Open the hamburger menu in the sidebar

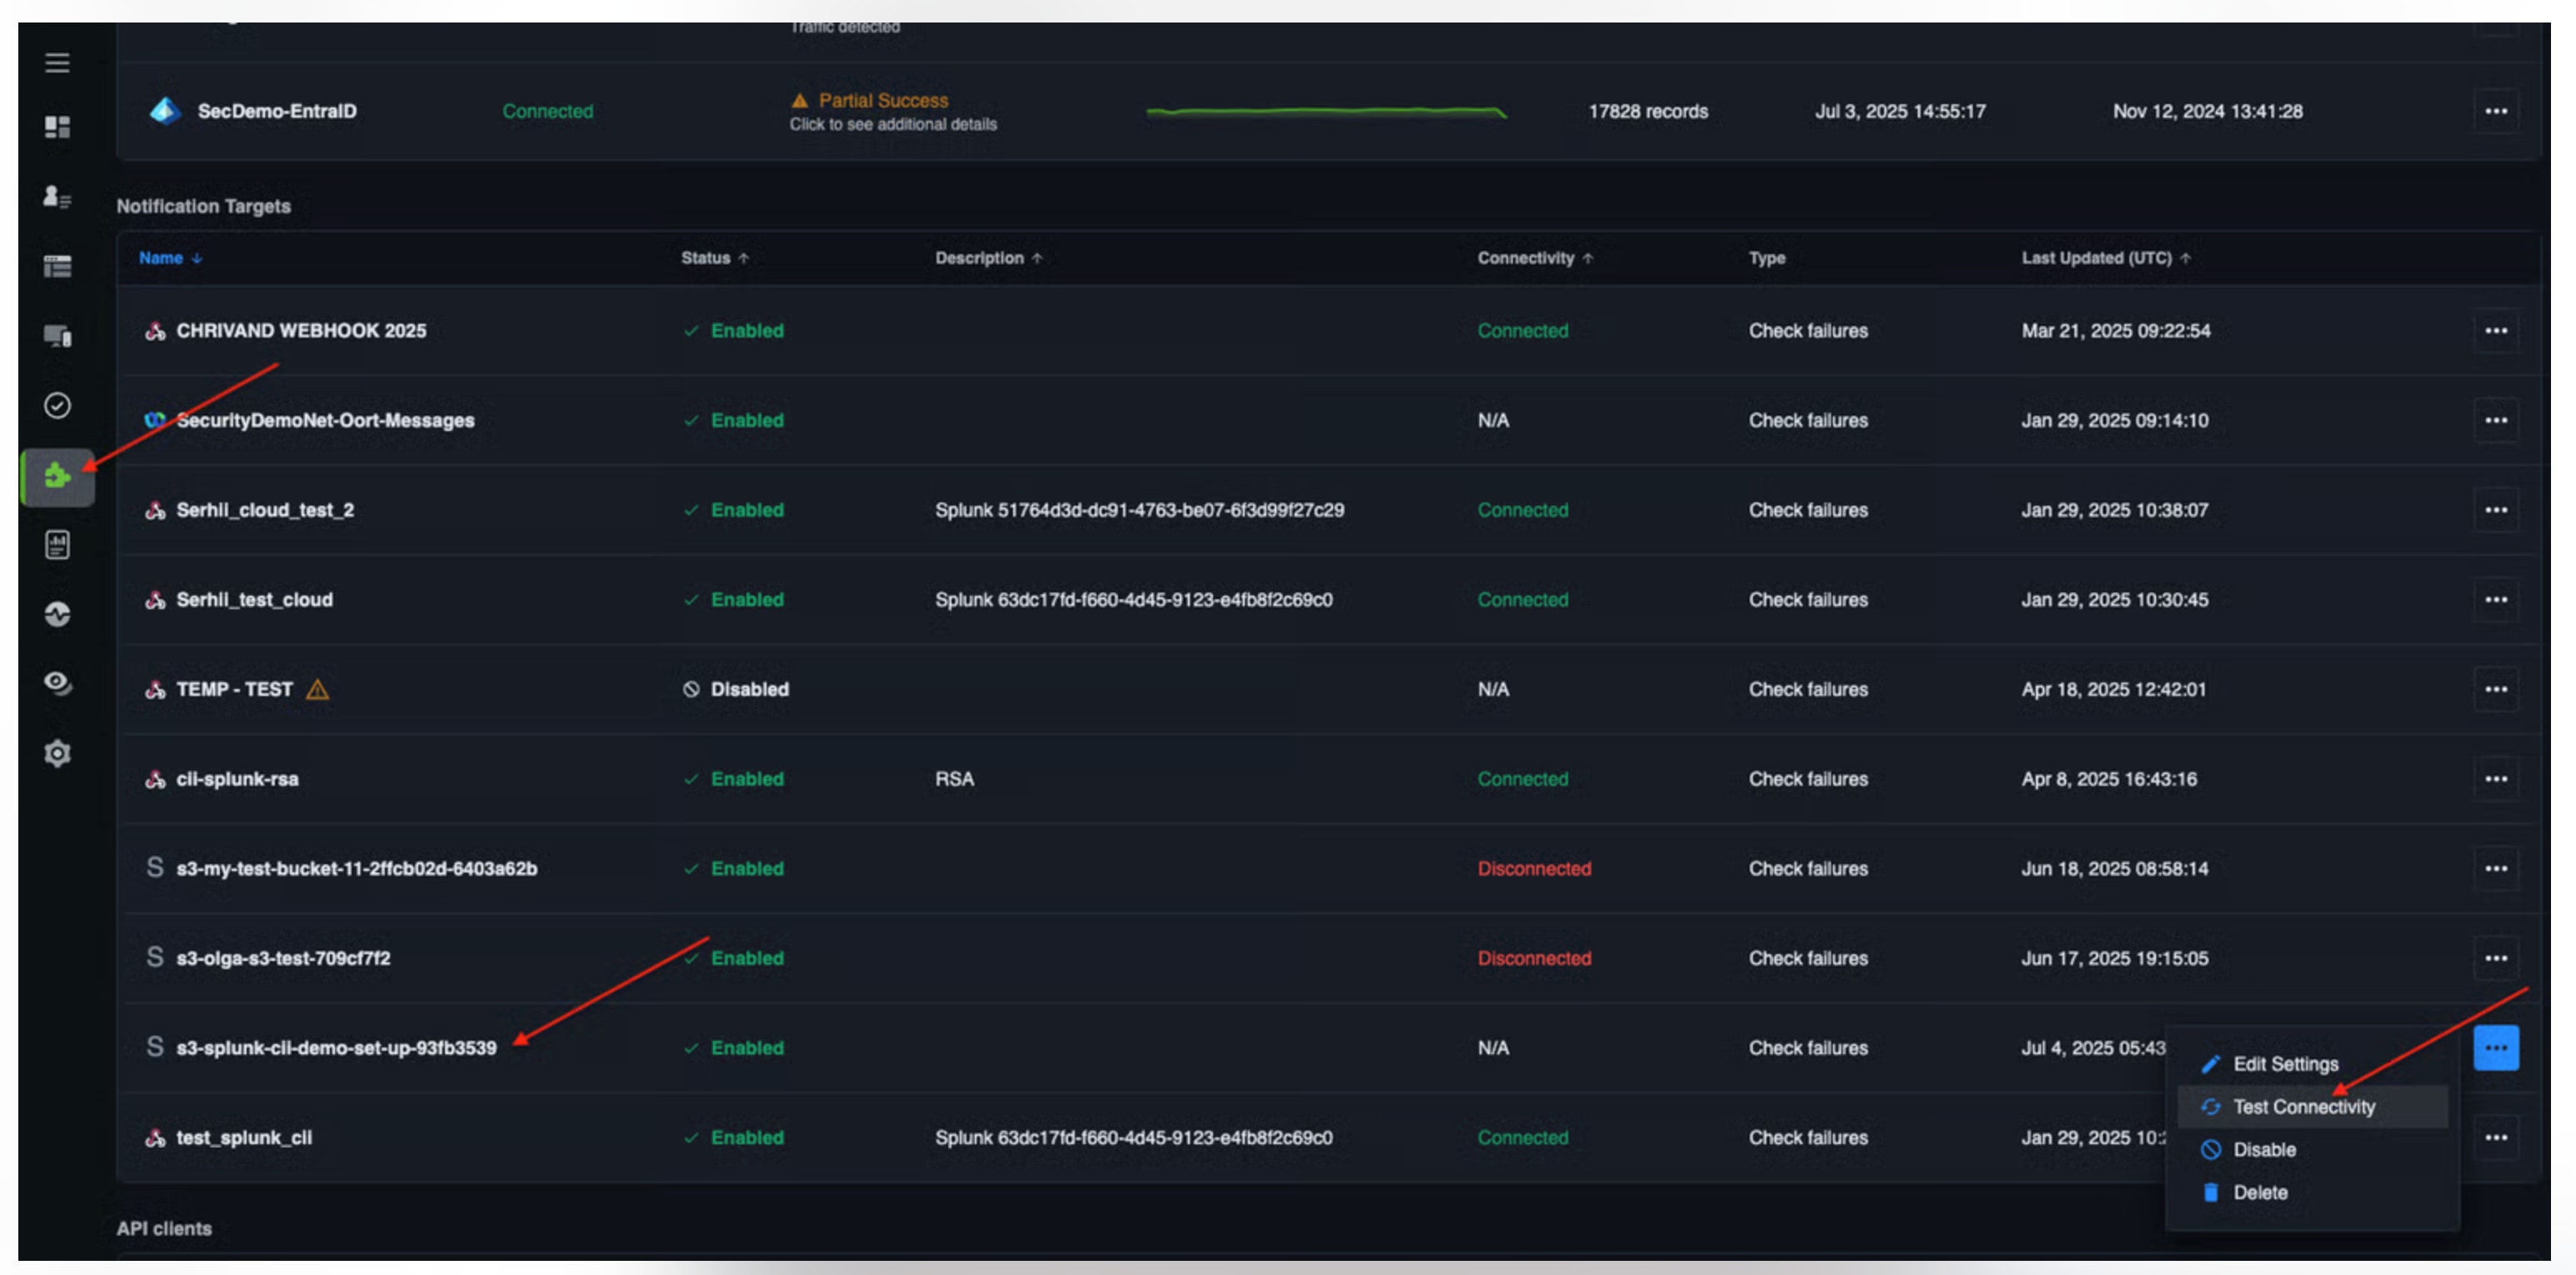pyautogui.click(x=57, y=63)
